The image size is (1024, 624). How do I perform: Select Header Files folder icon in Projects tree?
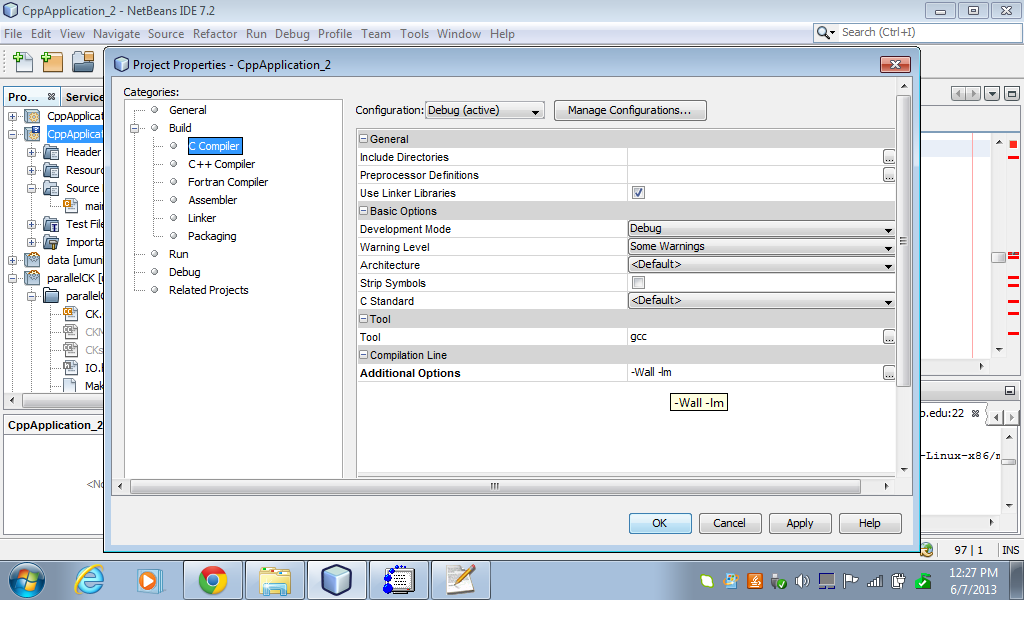51,152
